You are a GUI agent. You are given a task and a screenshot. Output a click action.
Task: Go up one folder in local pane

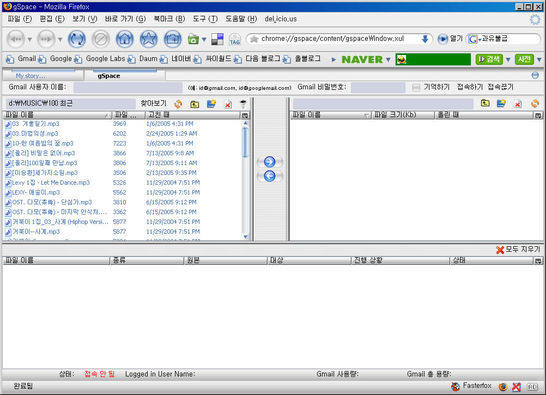(x=195, y=104)
